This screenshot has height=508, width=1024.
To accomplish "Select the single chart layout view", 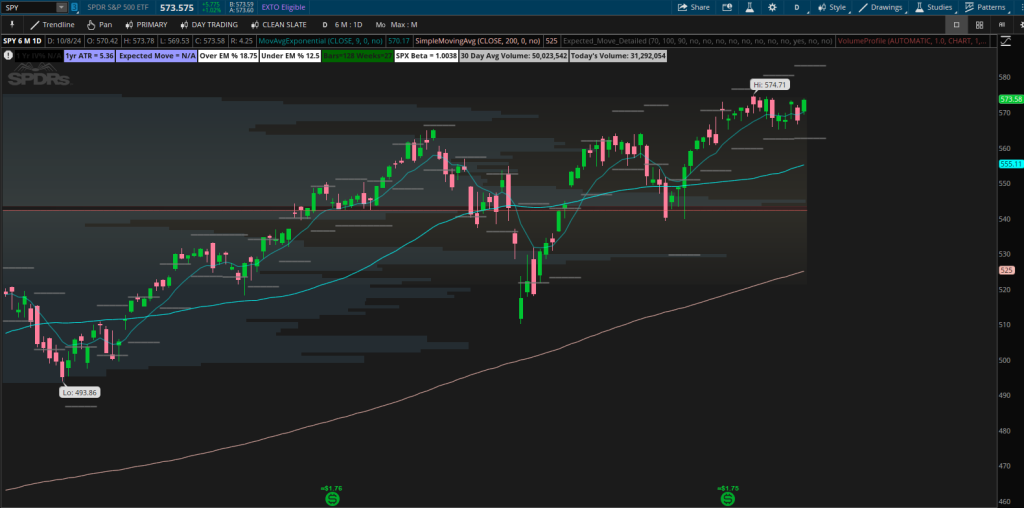I will [956, 24].
